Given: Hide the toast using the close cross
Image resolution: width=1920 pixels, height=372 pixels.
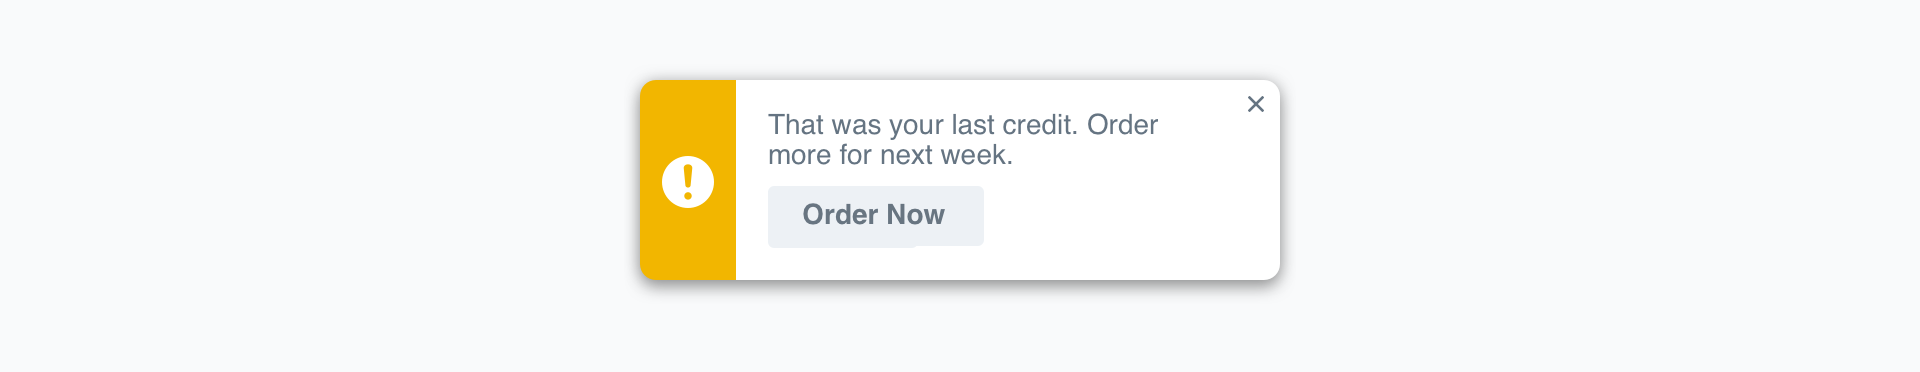Looking at the screenshot, I should pos(1256,104).
